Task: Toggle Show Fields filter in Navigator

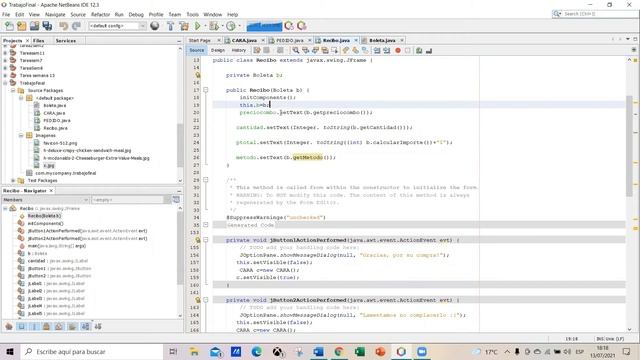Action: (x=22, y=327)
